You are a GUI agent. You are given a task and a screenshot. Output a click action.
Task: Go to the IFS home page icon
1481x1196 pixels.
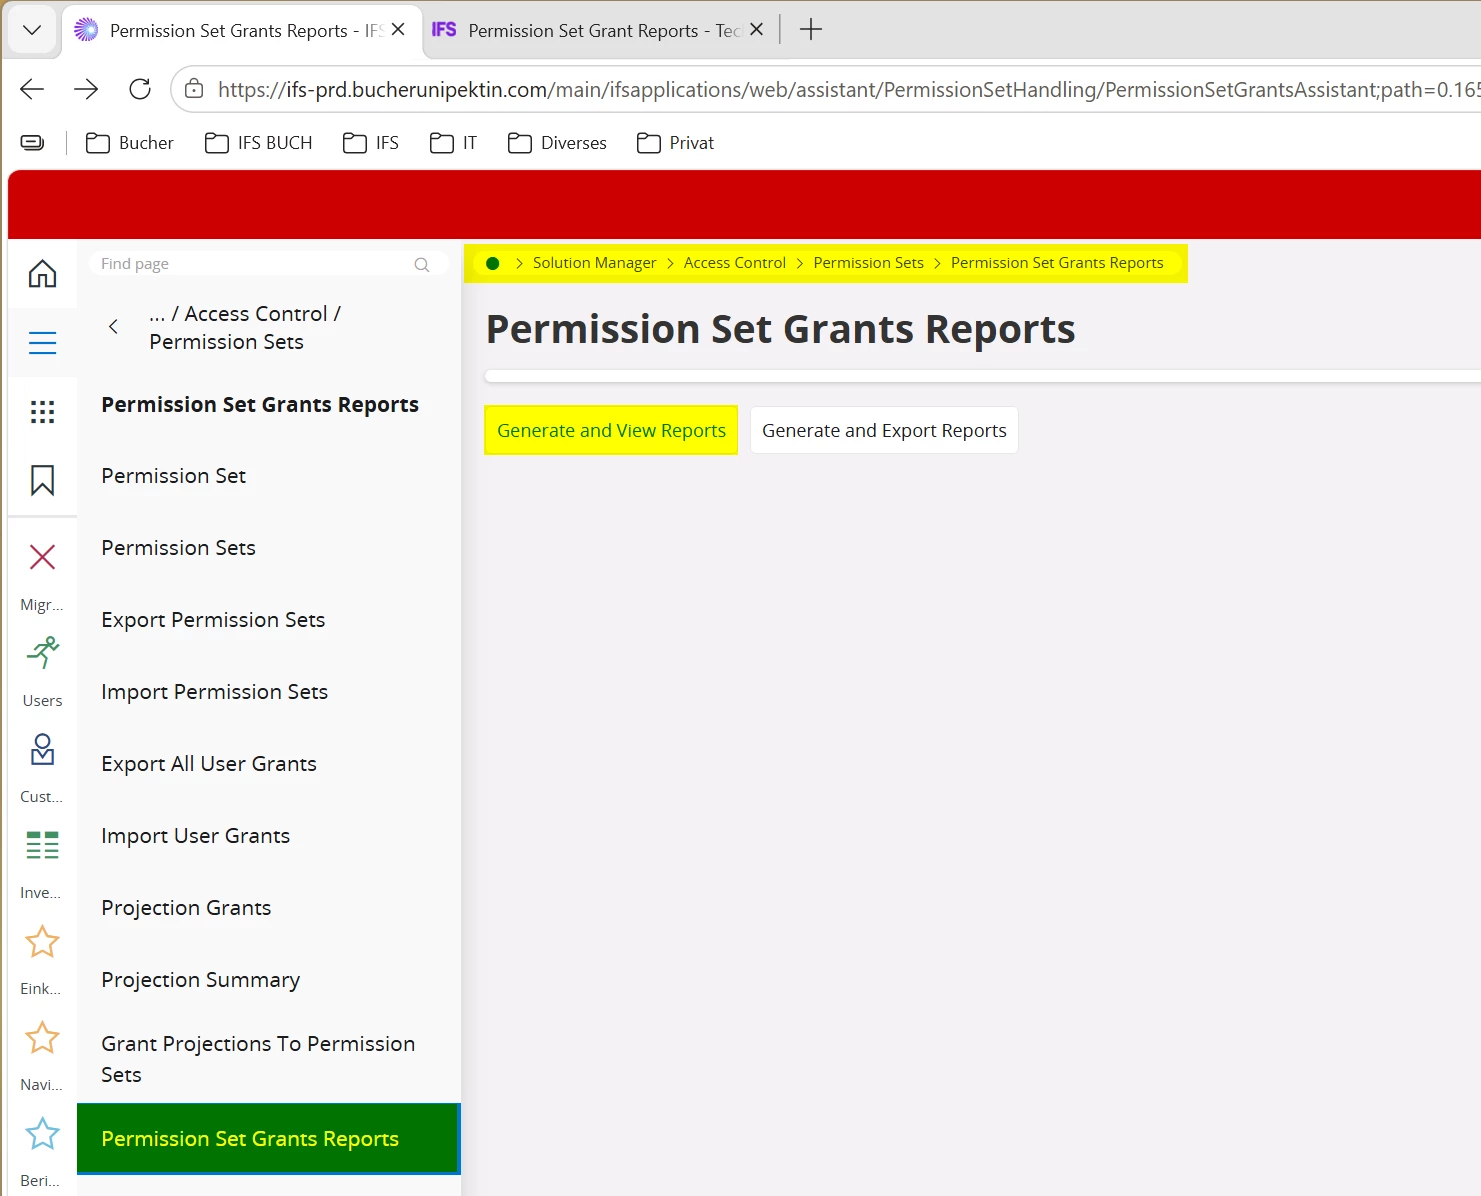[42, 273]
